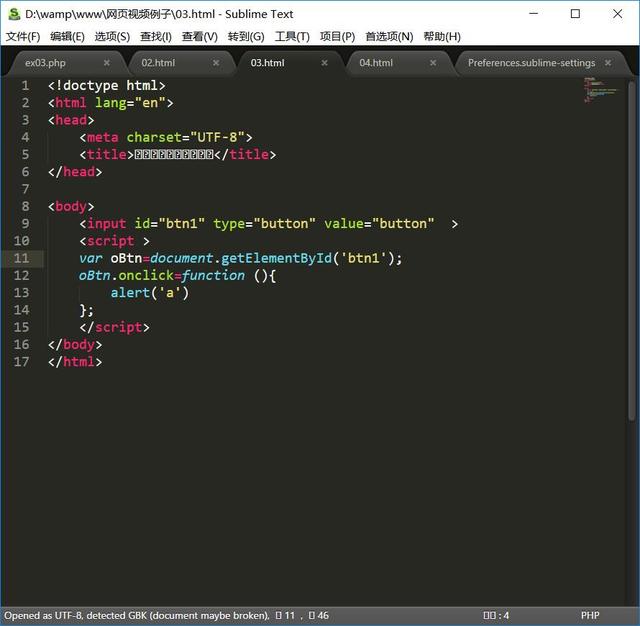This screenshot has height=626, width=640.
Task: Click charset="UTF-8" in meta tag
Action: [x=185, y=137]
